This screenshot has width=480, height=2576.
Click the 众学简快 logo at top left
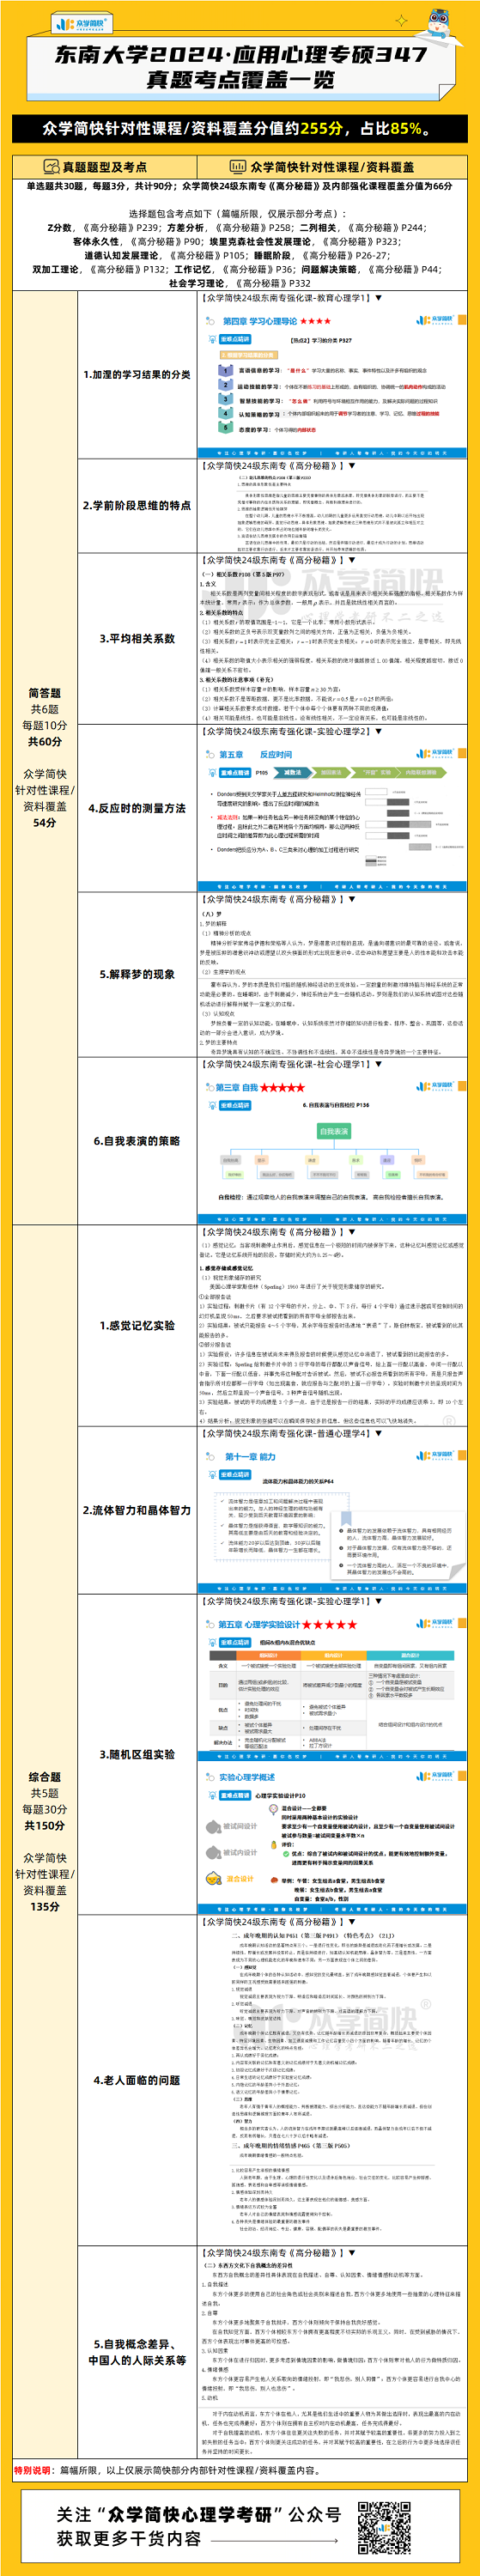click(x=82, y=23)
